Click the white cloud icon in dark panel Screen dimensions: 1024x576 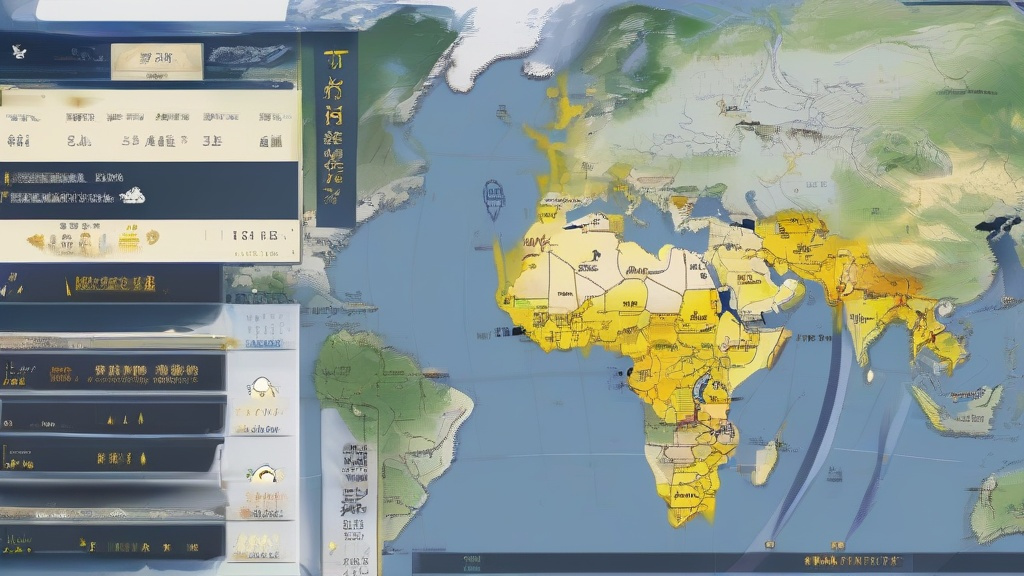click(x=132, y=196)
